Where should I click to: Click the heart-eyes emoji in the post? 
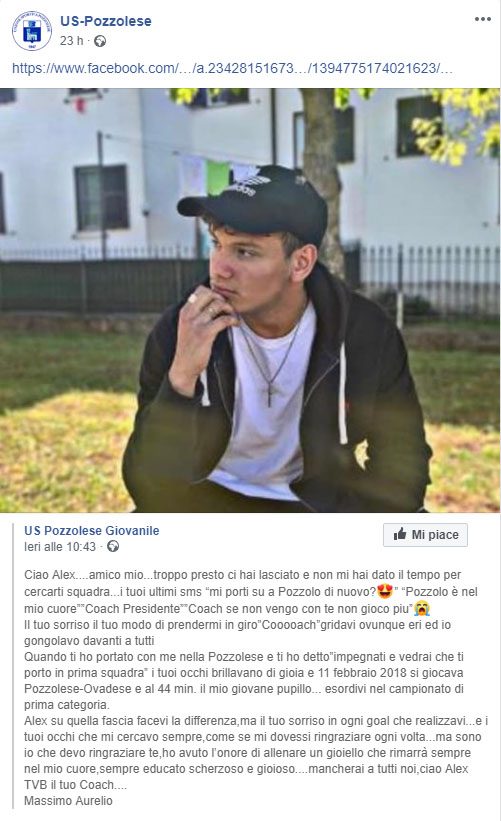pos(385,592)
